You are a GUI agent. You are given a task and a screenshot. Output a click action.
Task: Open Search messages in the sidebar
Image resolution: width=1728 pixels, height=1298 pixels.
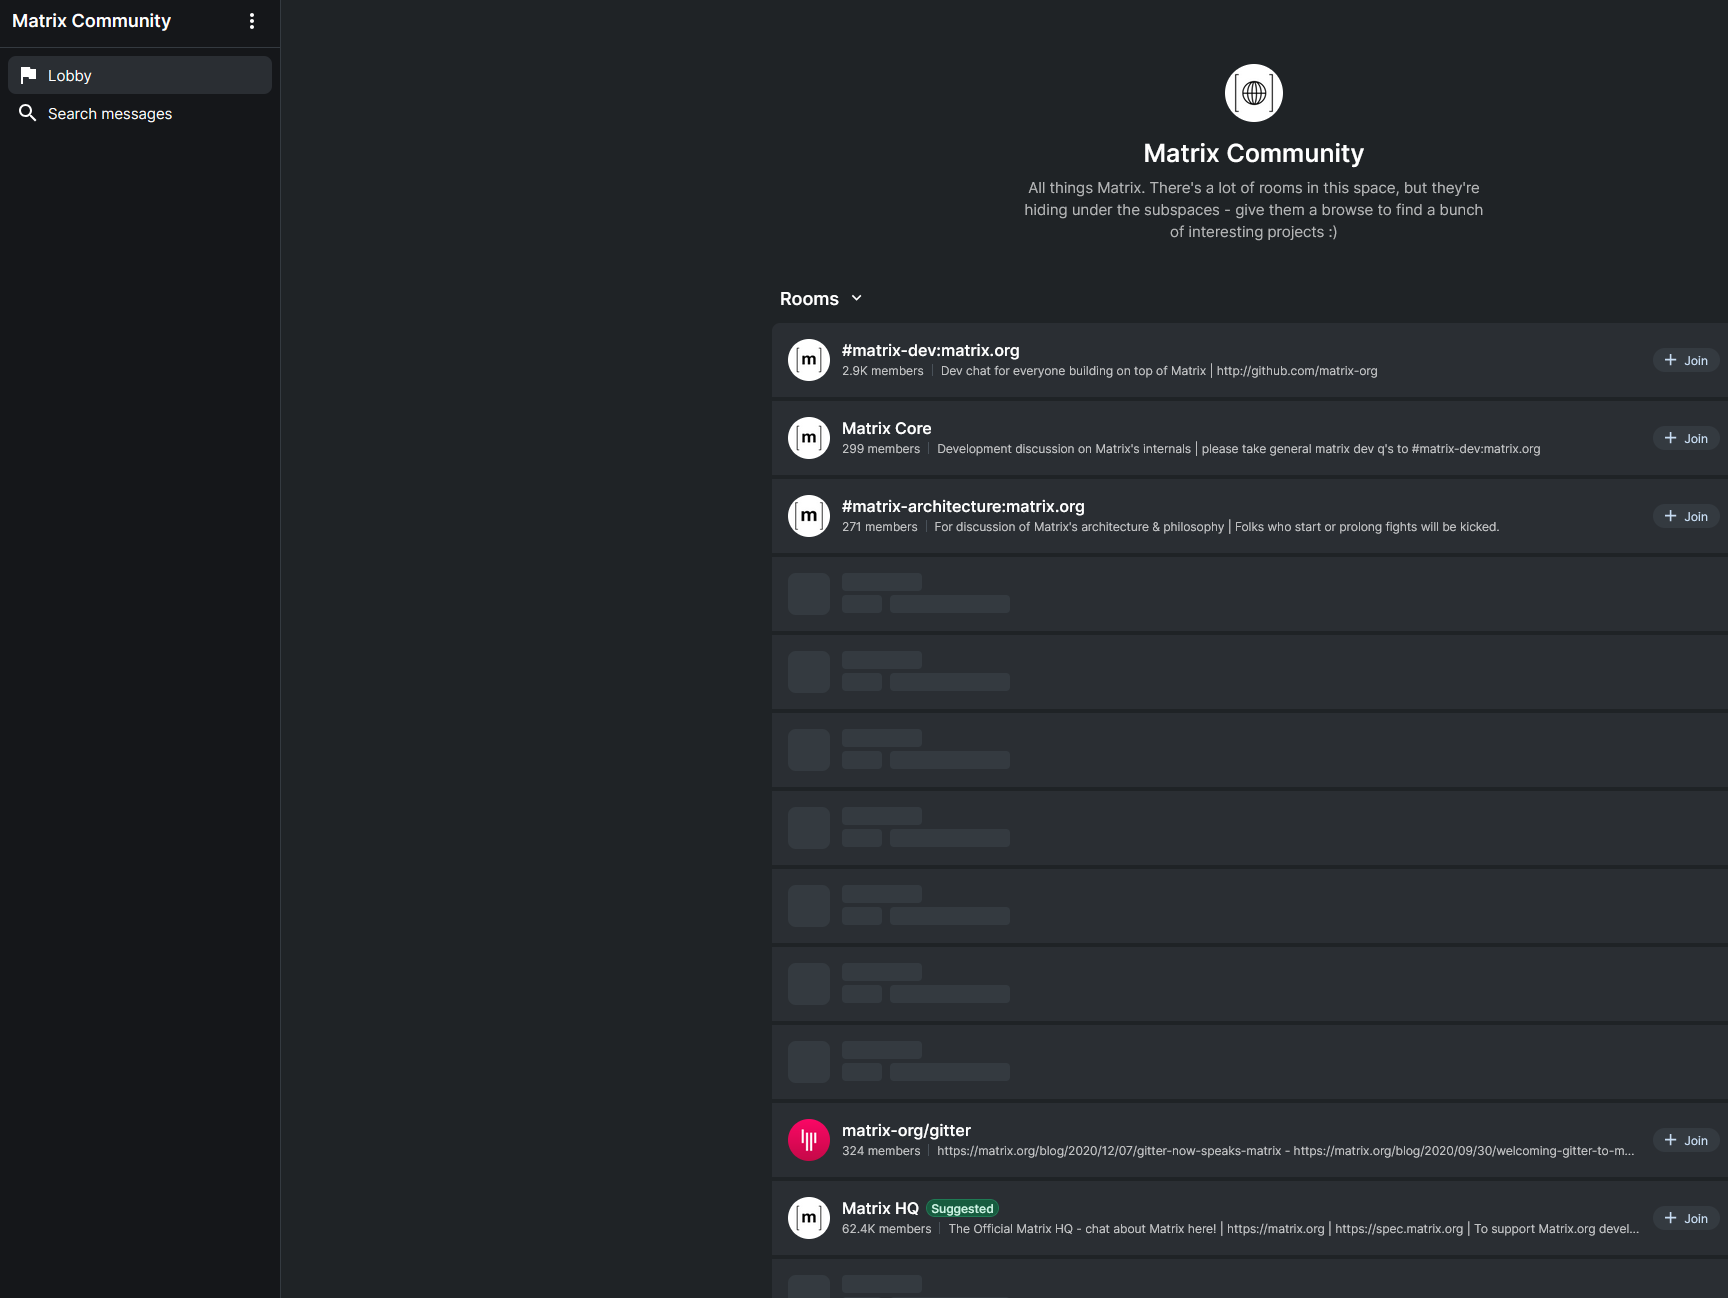(x=140, y=113)
